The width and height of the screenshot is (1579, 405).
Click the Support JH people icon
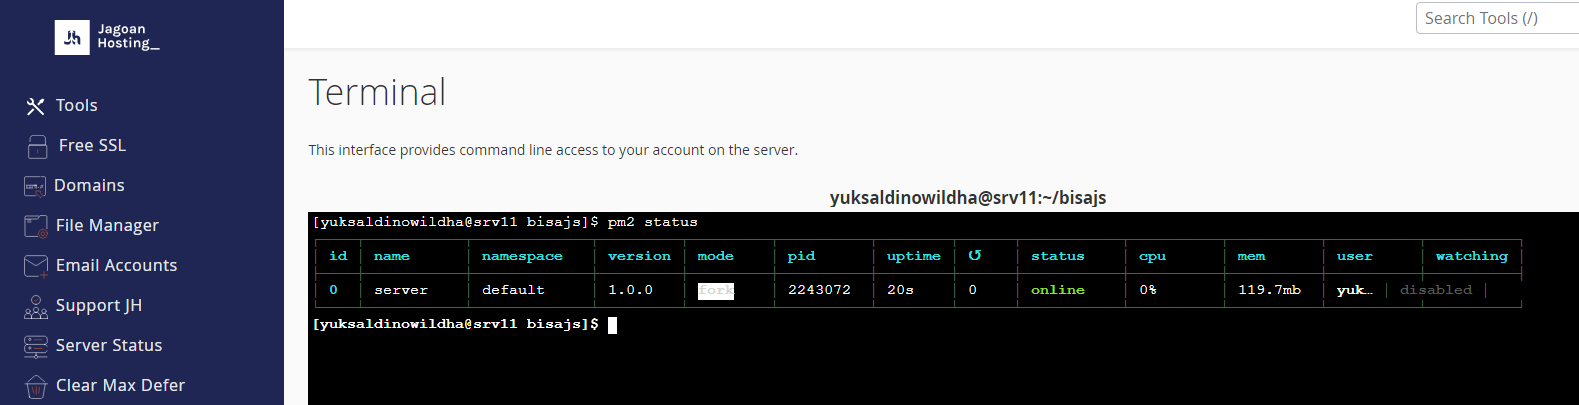point(36,306)
